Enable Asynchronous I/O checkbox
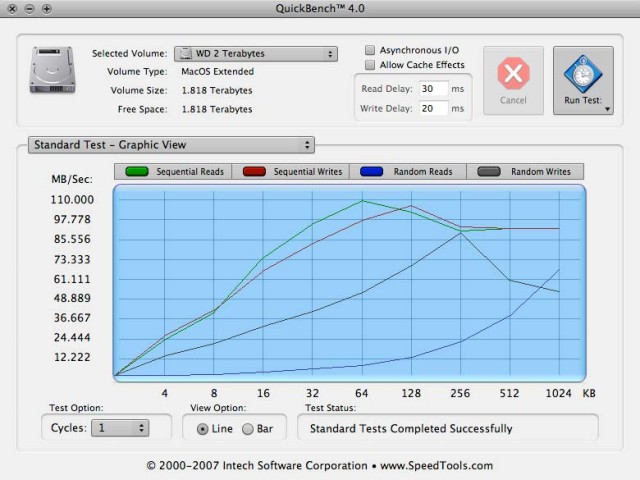Image resolution: width=640 pixels, height=480 pixels. point(370,50)
